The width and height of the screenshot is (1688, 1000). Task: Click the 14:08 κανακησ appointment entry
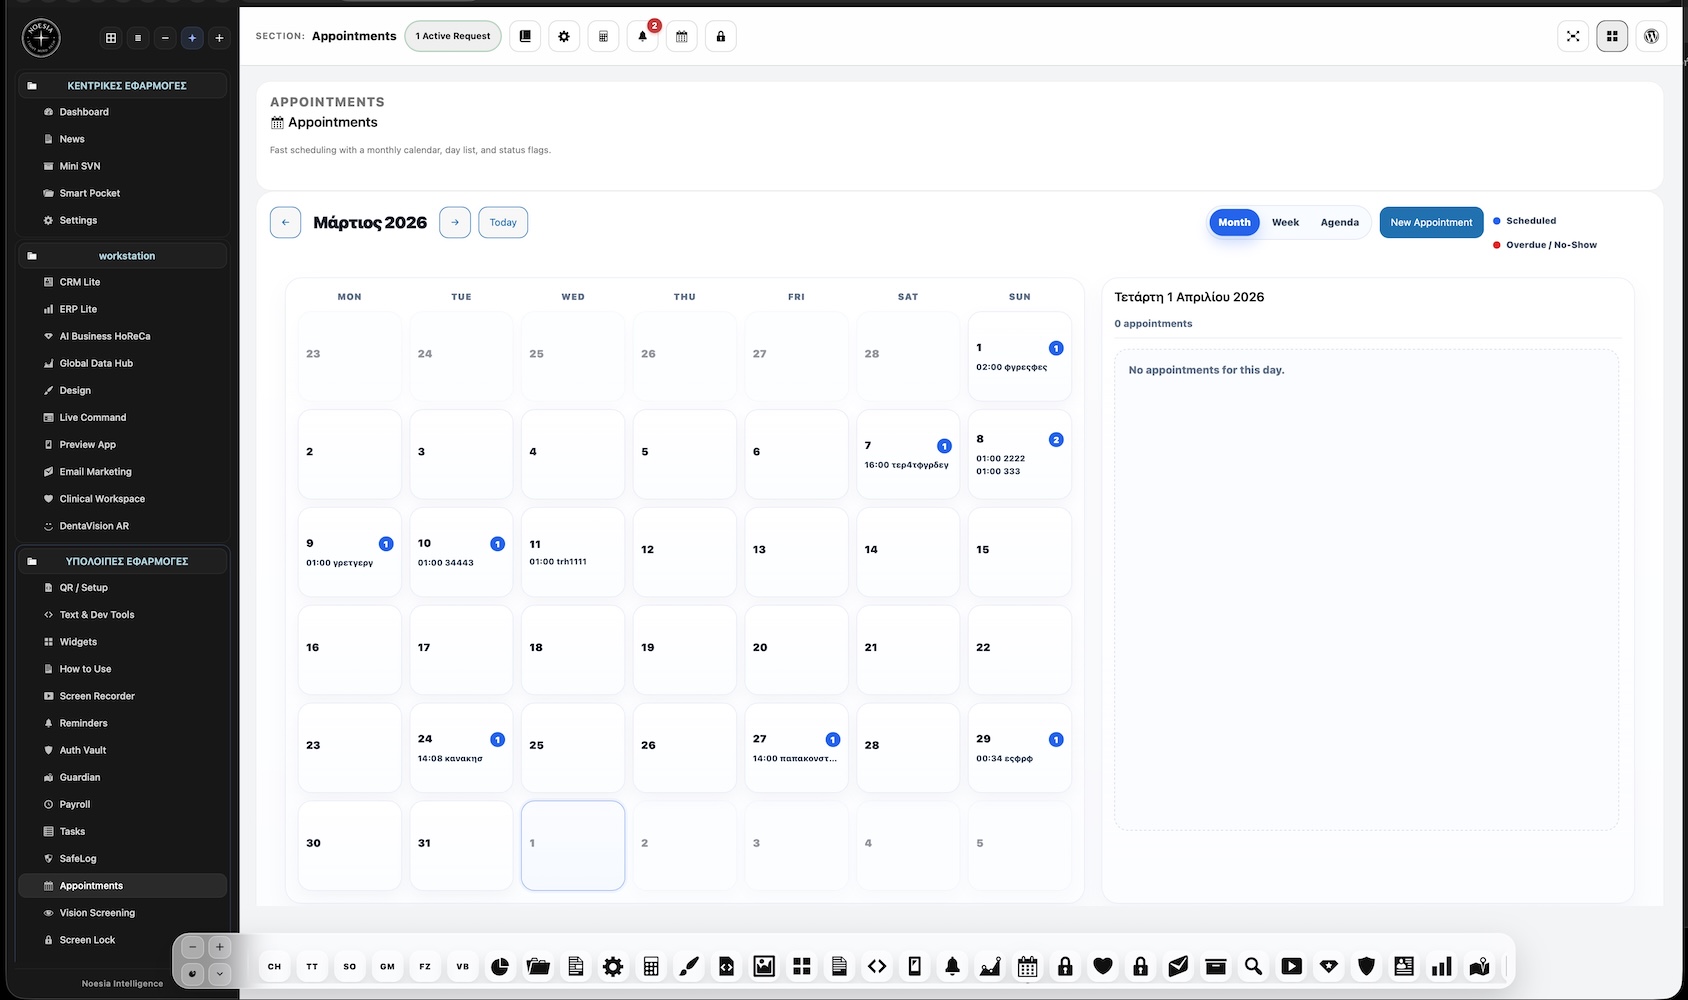[450, 759]
